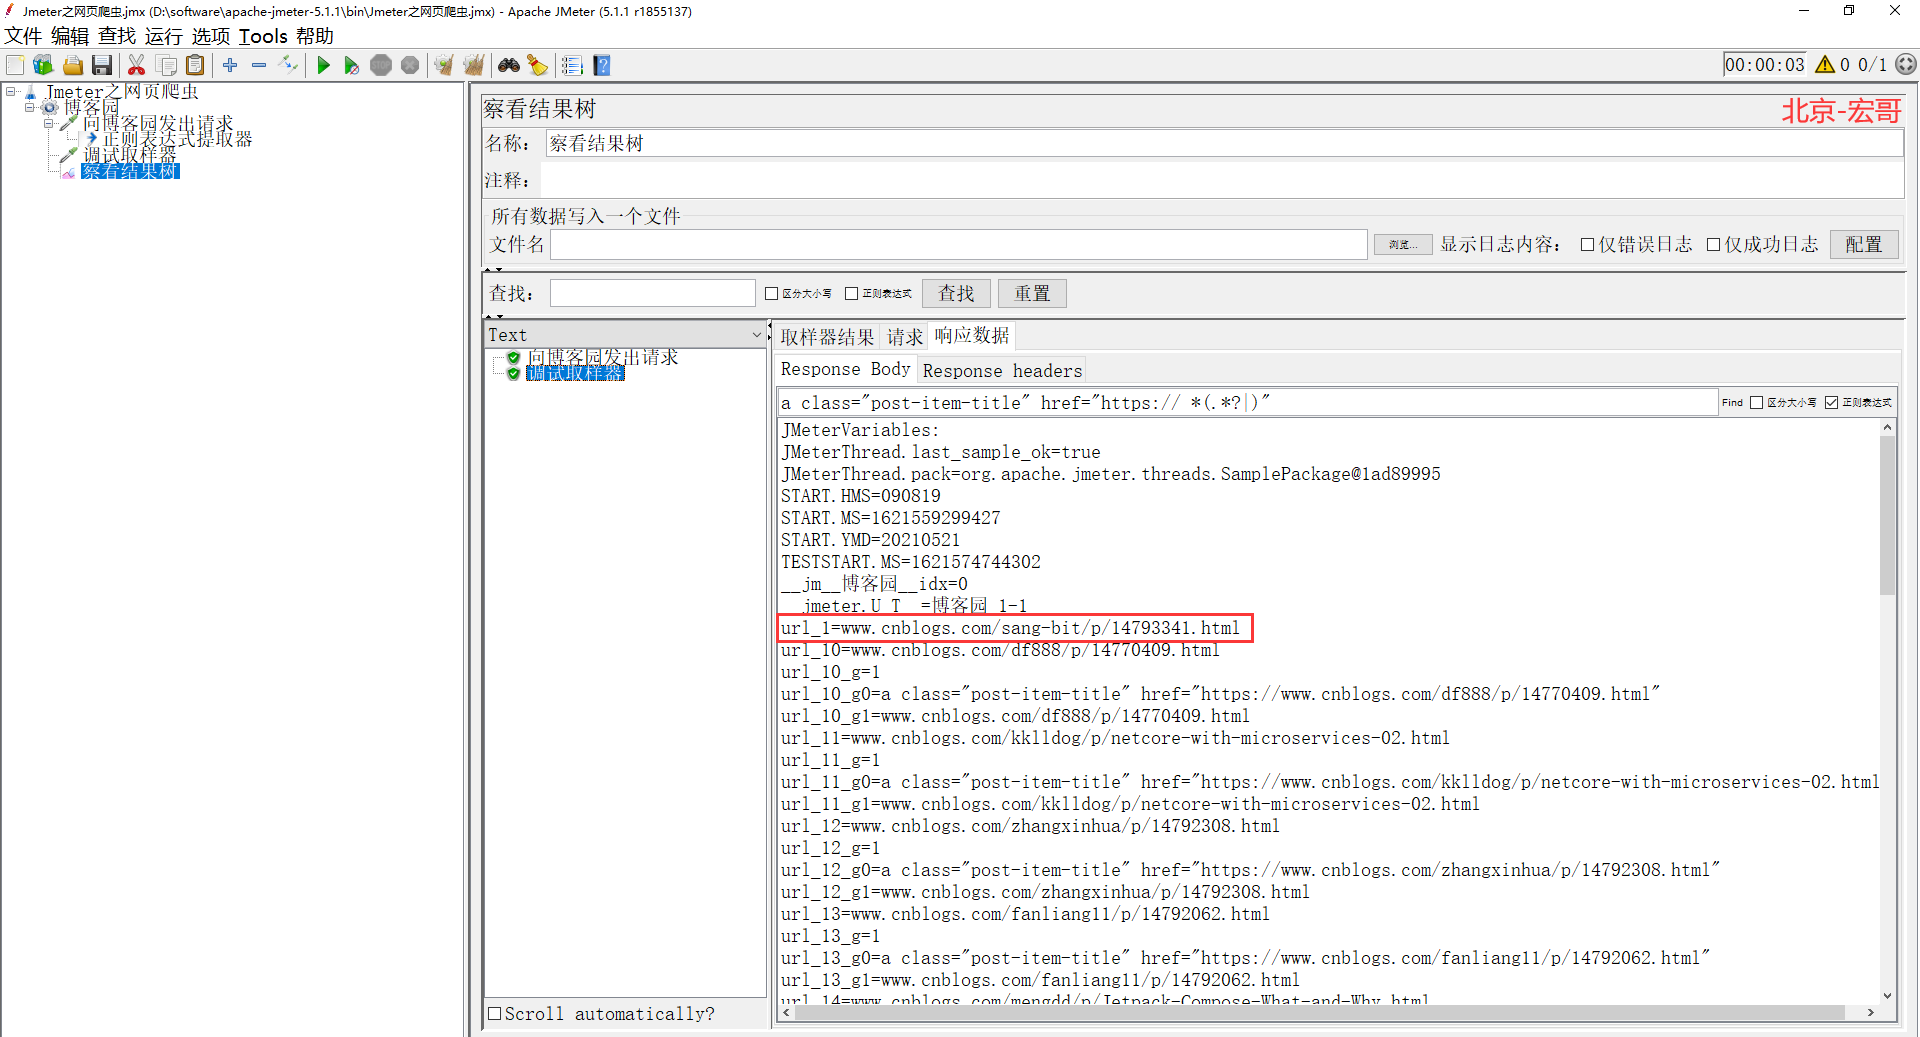The width and height of the screenshot is (1920, 1037).
Task: Collapse the Jmeter之网页爬虫 test plan node
Action: tap(10, 91)
